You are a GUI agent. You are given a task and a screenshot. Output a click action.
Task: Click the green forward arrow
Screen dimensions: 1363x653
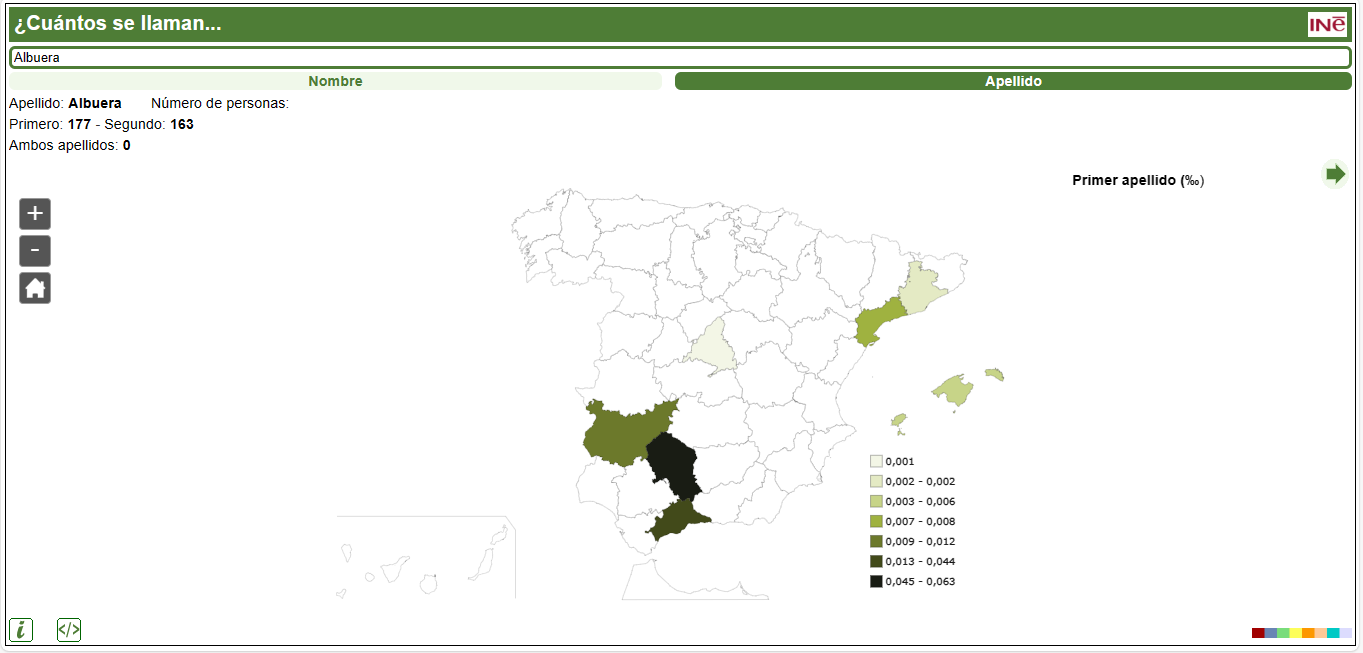[x=1336, y=173]
